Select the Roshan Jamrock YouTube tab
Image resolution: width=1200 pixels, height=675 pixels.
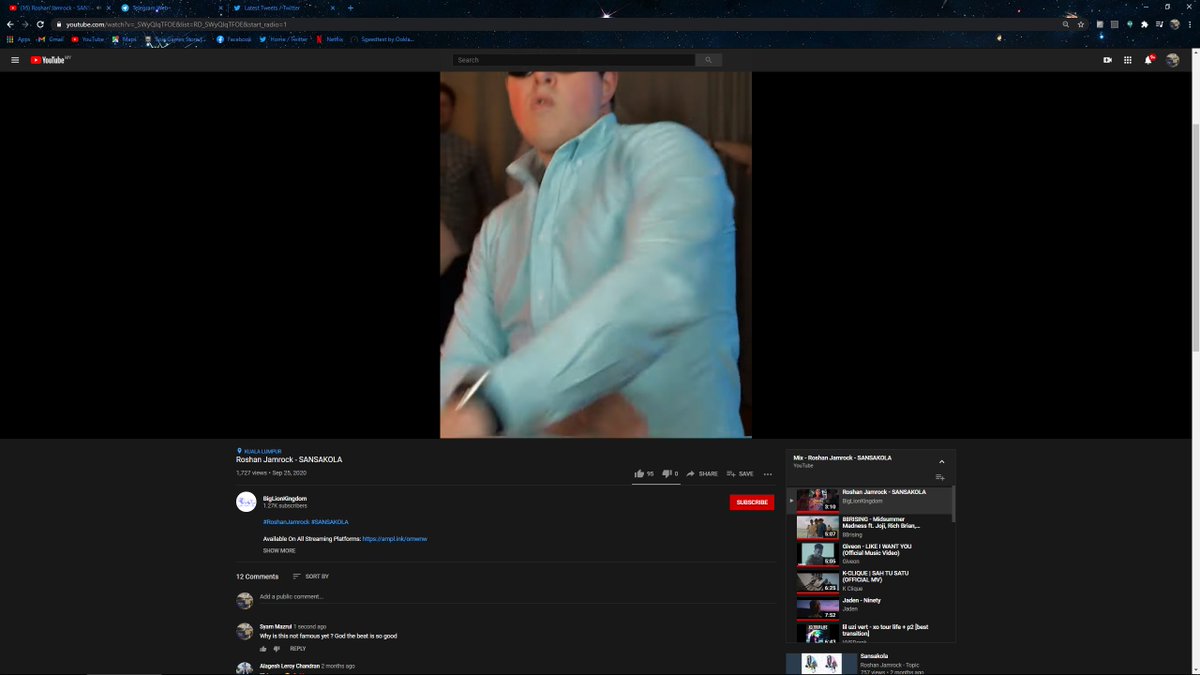click(x=59, y=8)
